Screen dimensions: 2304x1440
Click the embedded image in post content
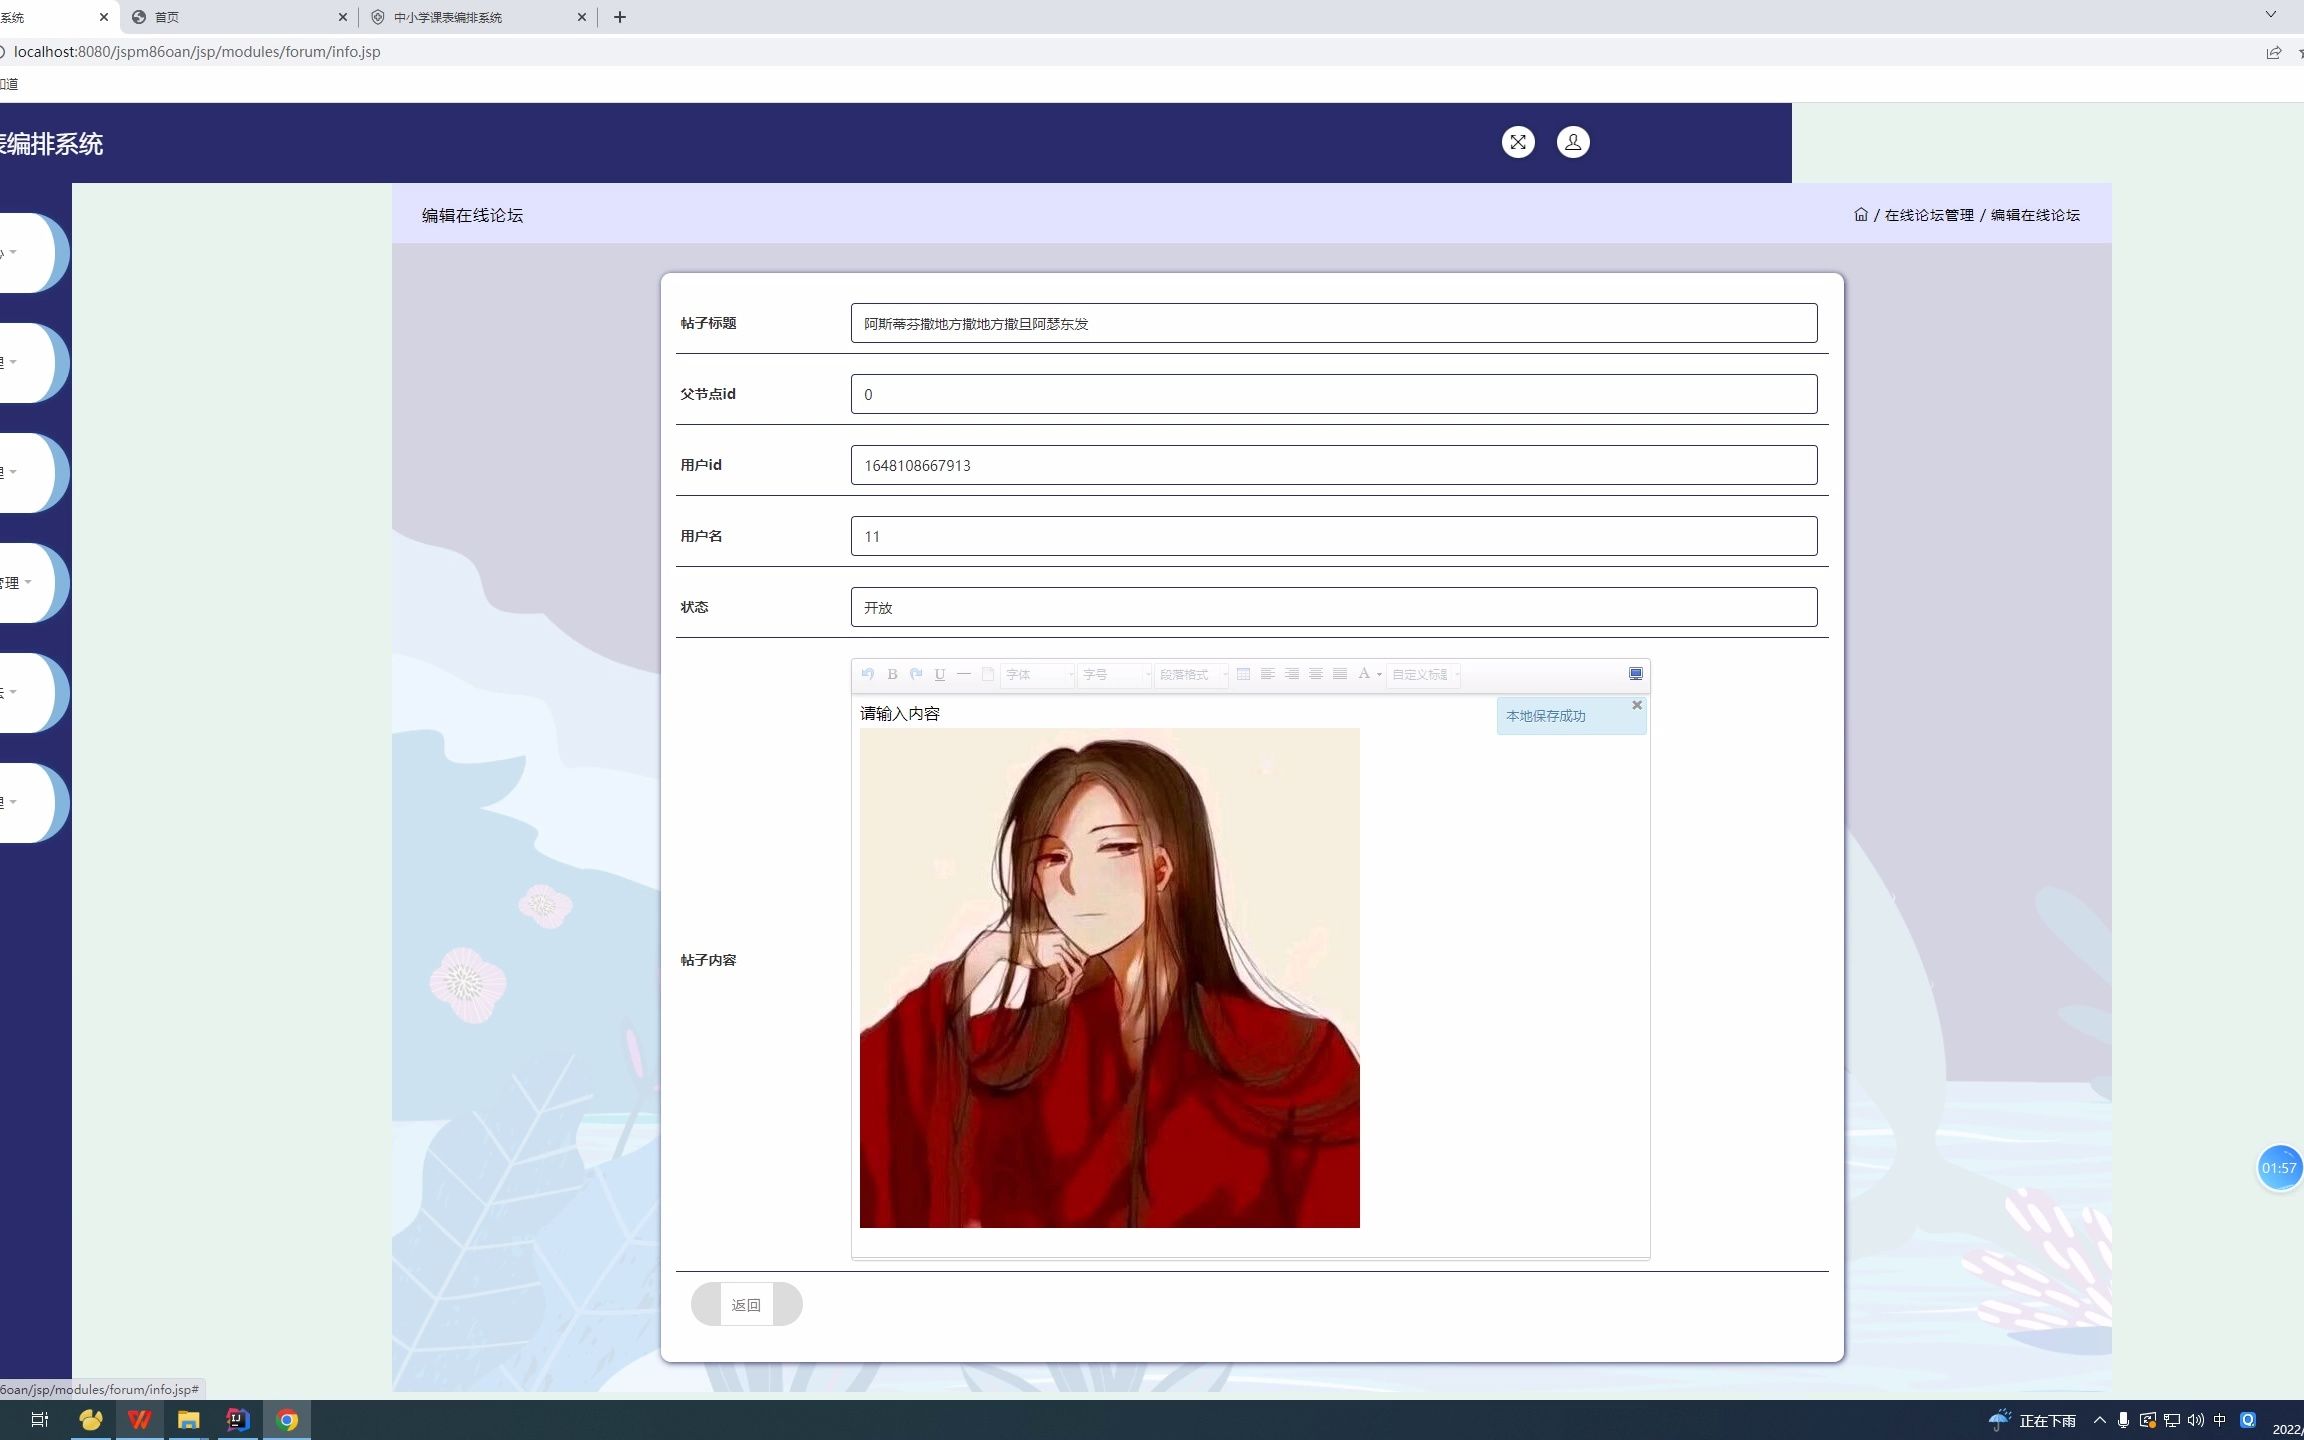(1110, 978)
